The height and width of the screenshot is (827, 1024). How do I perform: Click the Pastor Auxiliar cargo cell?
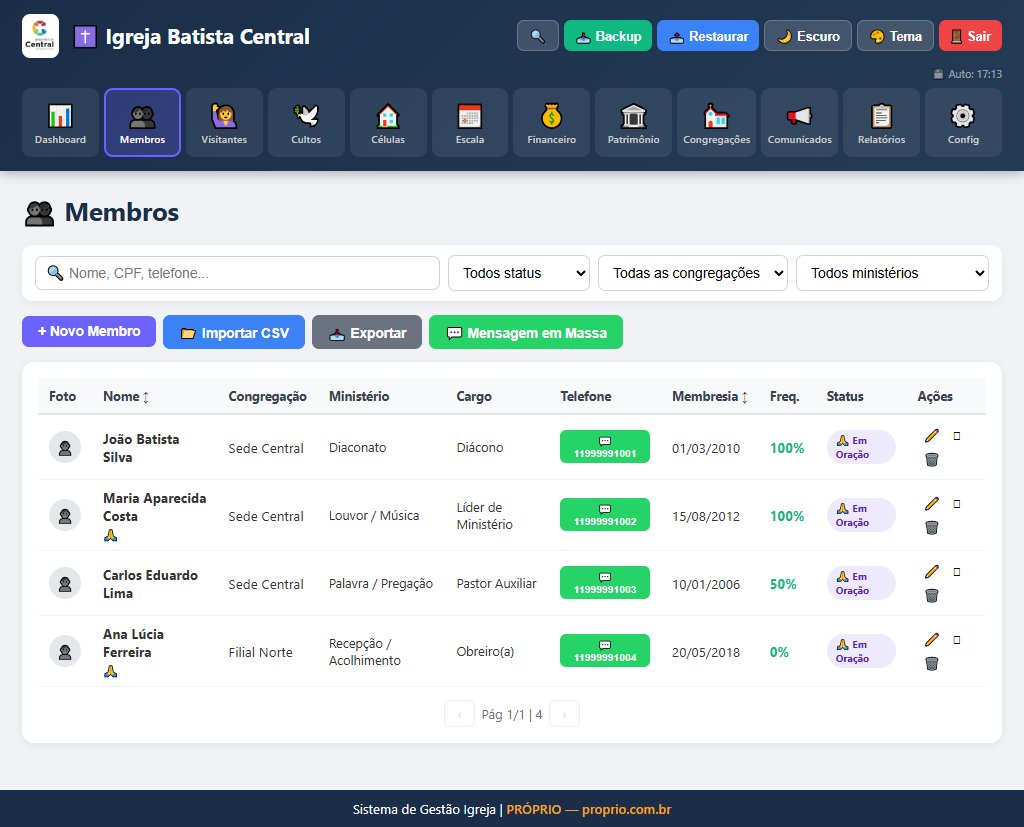(496, 583)
